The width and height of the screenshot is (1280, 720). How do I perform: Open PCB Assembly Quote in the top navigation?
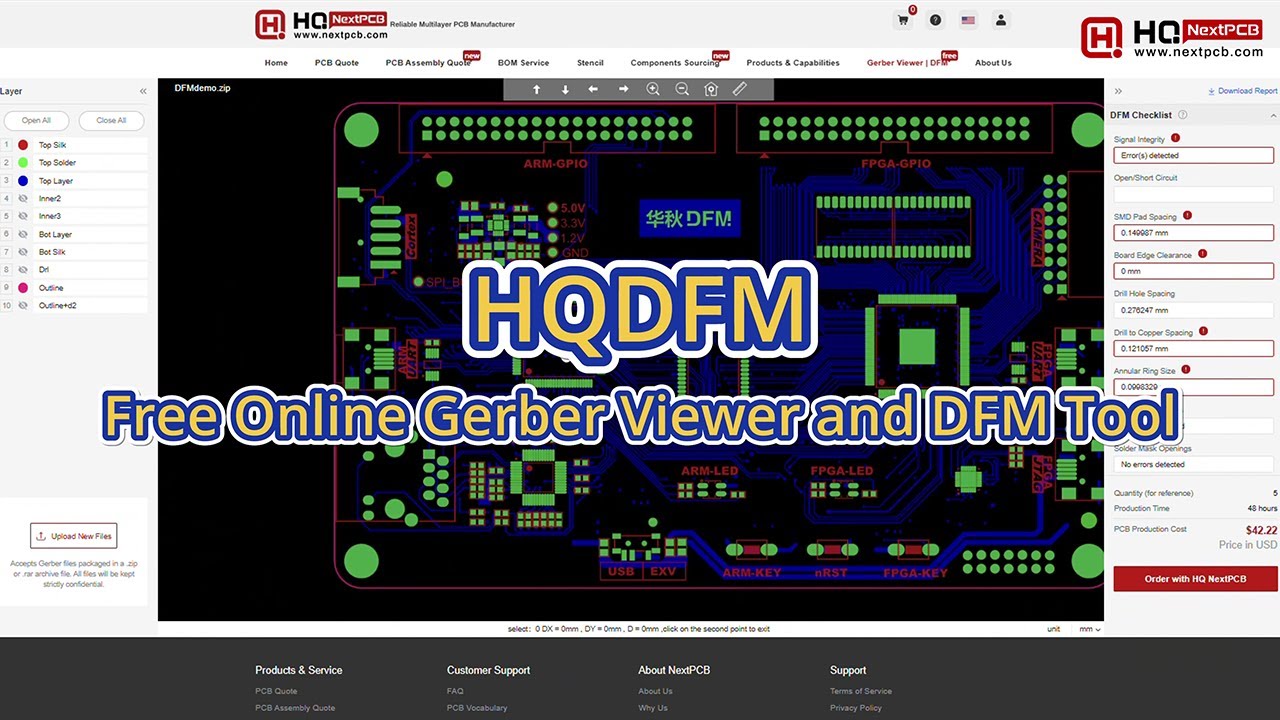tap(428, 63)
